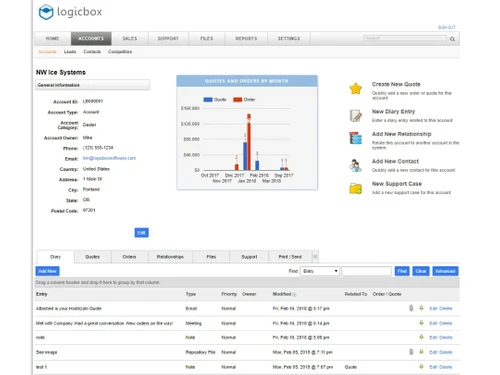The height and width of the screenshot is (375, 500).
Task: Click the Create New Quote link
Action: click(396, 84)
